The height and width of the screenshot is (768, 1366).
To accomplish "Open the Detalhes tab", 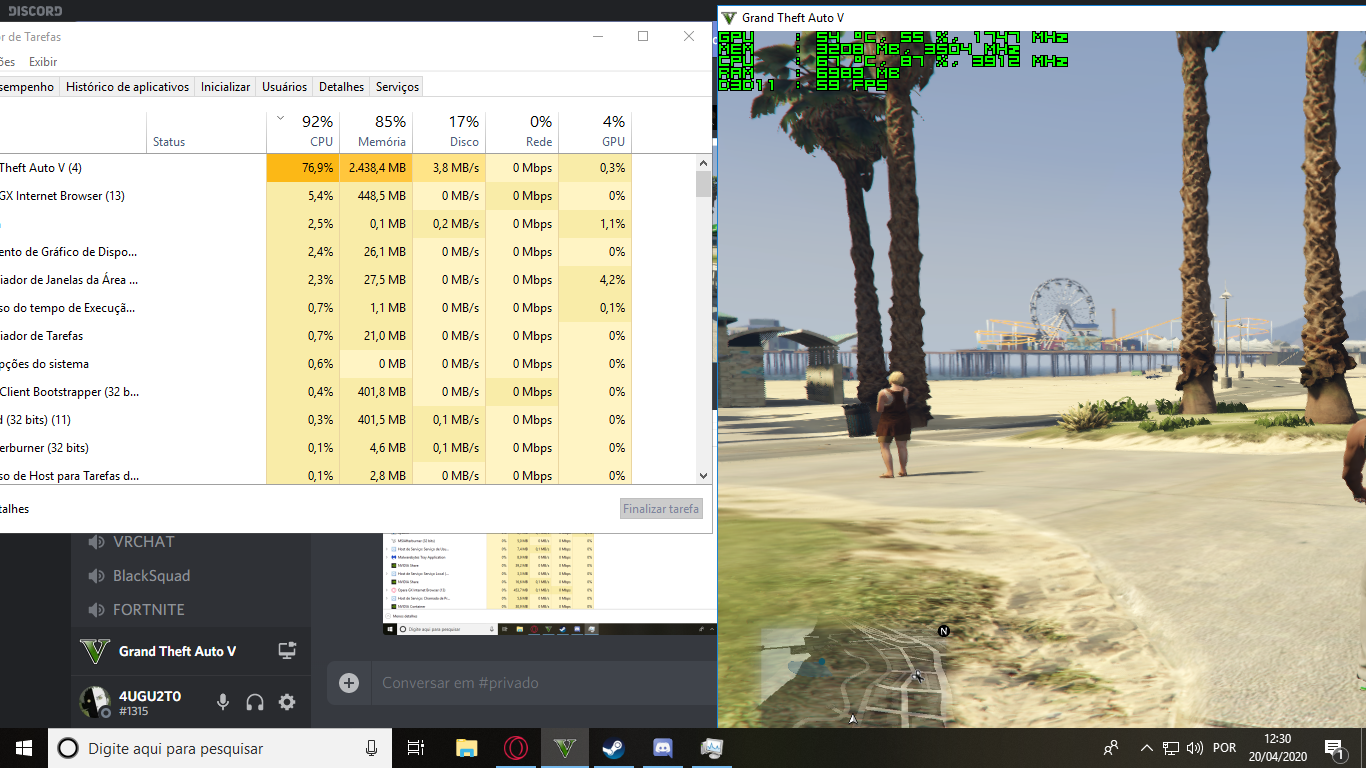I will tap(341, 87).
